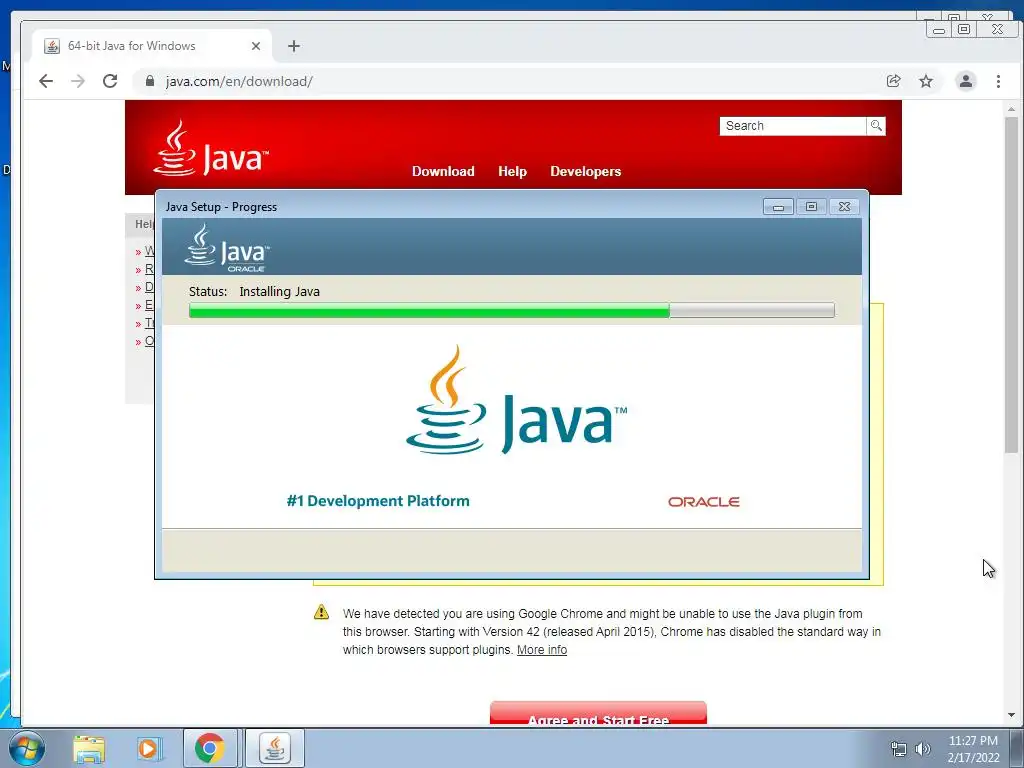Viewport: 1024px width, 768px height.
Task: Open the Chrome profile avatar menu
Action: [966, 81]
